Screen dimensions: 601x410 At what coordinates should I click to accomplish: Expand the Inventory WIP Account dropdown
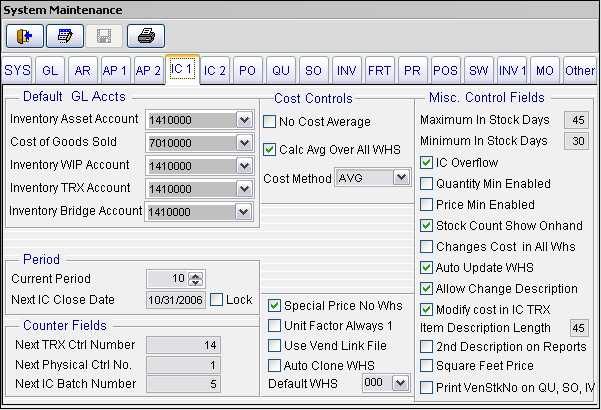[244, 166]
